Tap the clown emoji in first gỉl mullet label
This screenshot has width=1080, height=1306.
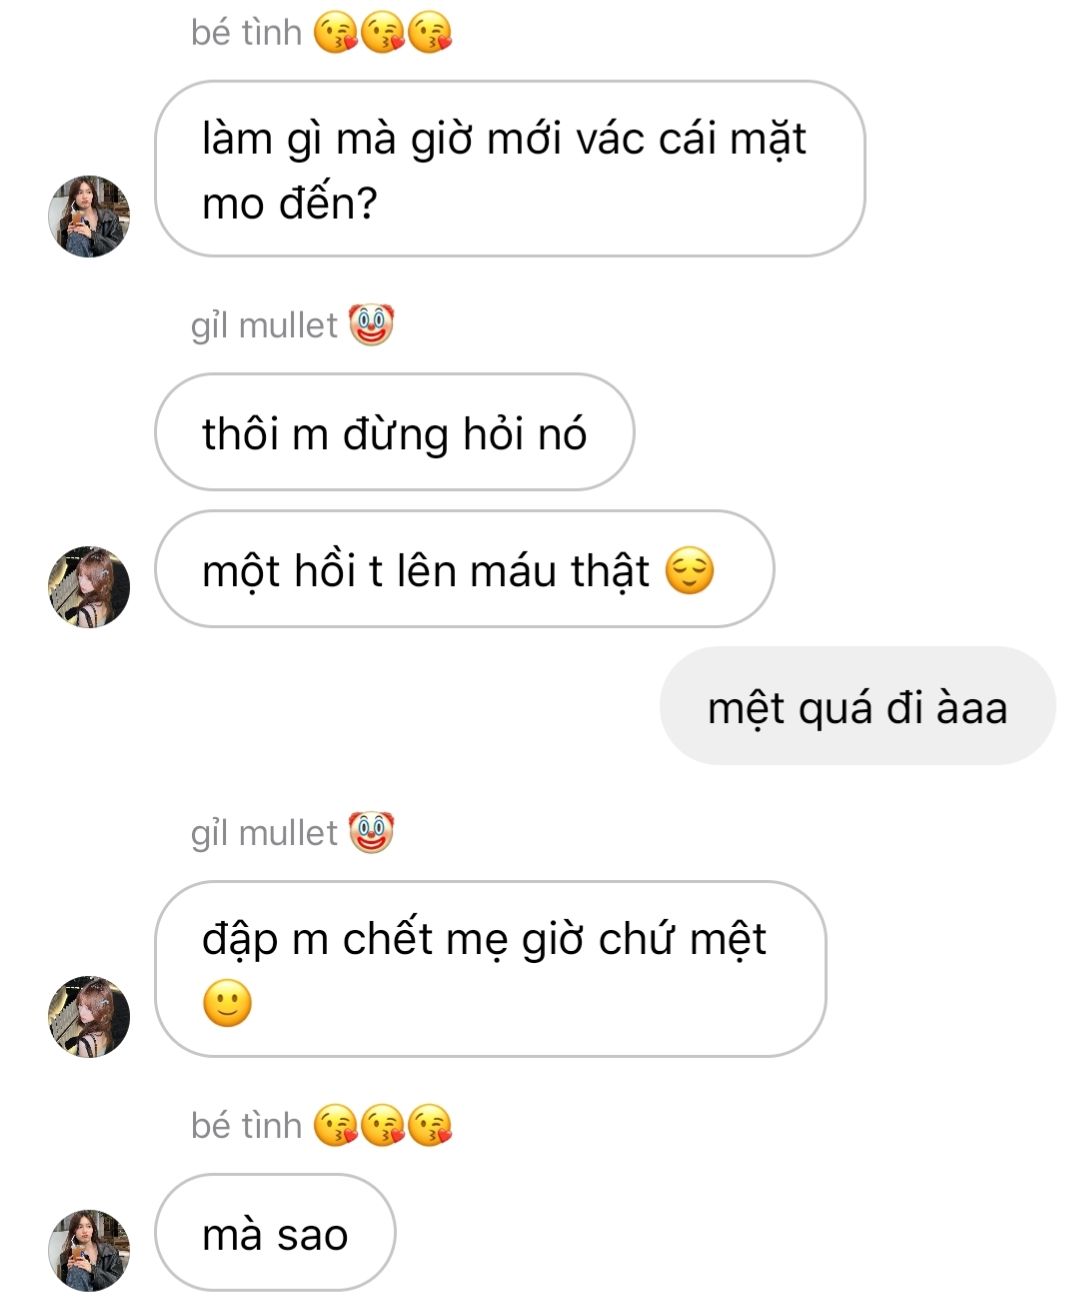tap(371, 325)
